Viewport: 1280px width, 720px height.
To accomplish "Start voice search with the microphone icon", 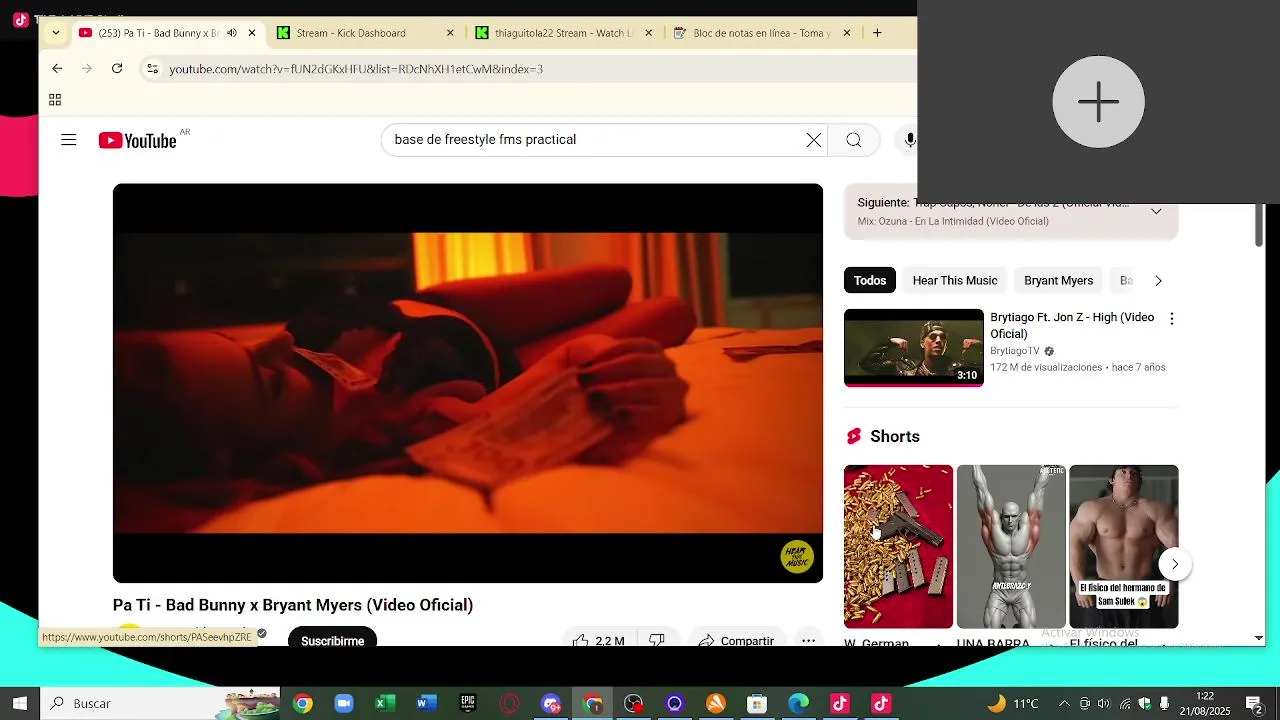I will click(x=910, y=140).
